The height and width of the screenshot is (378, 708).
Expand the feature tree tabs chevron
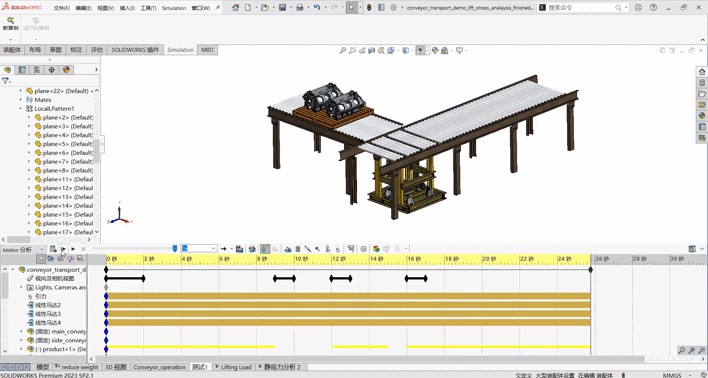point(96,70)
